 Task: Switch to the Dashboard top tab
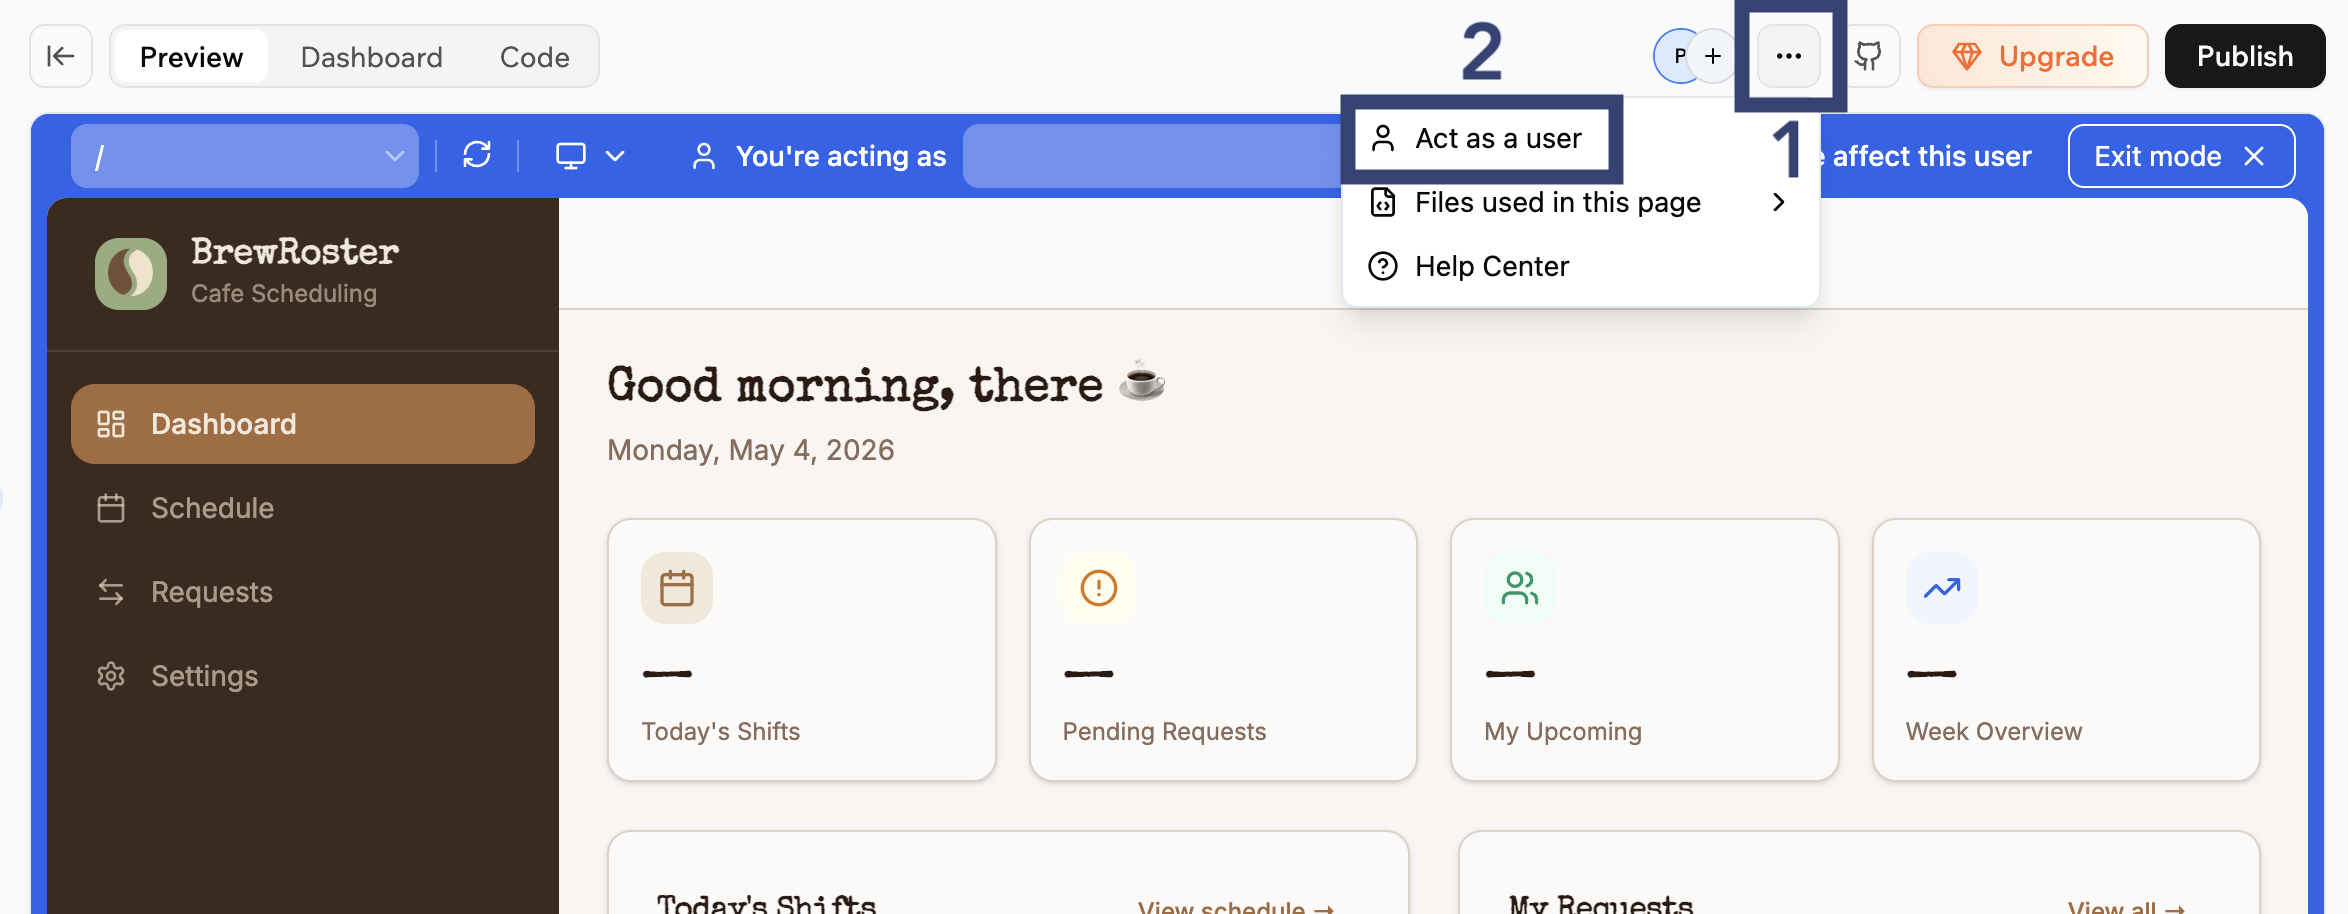point(372,57)
